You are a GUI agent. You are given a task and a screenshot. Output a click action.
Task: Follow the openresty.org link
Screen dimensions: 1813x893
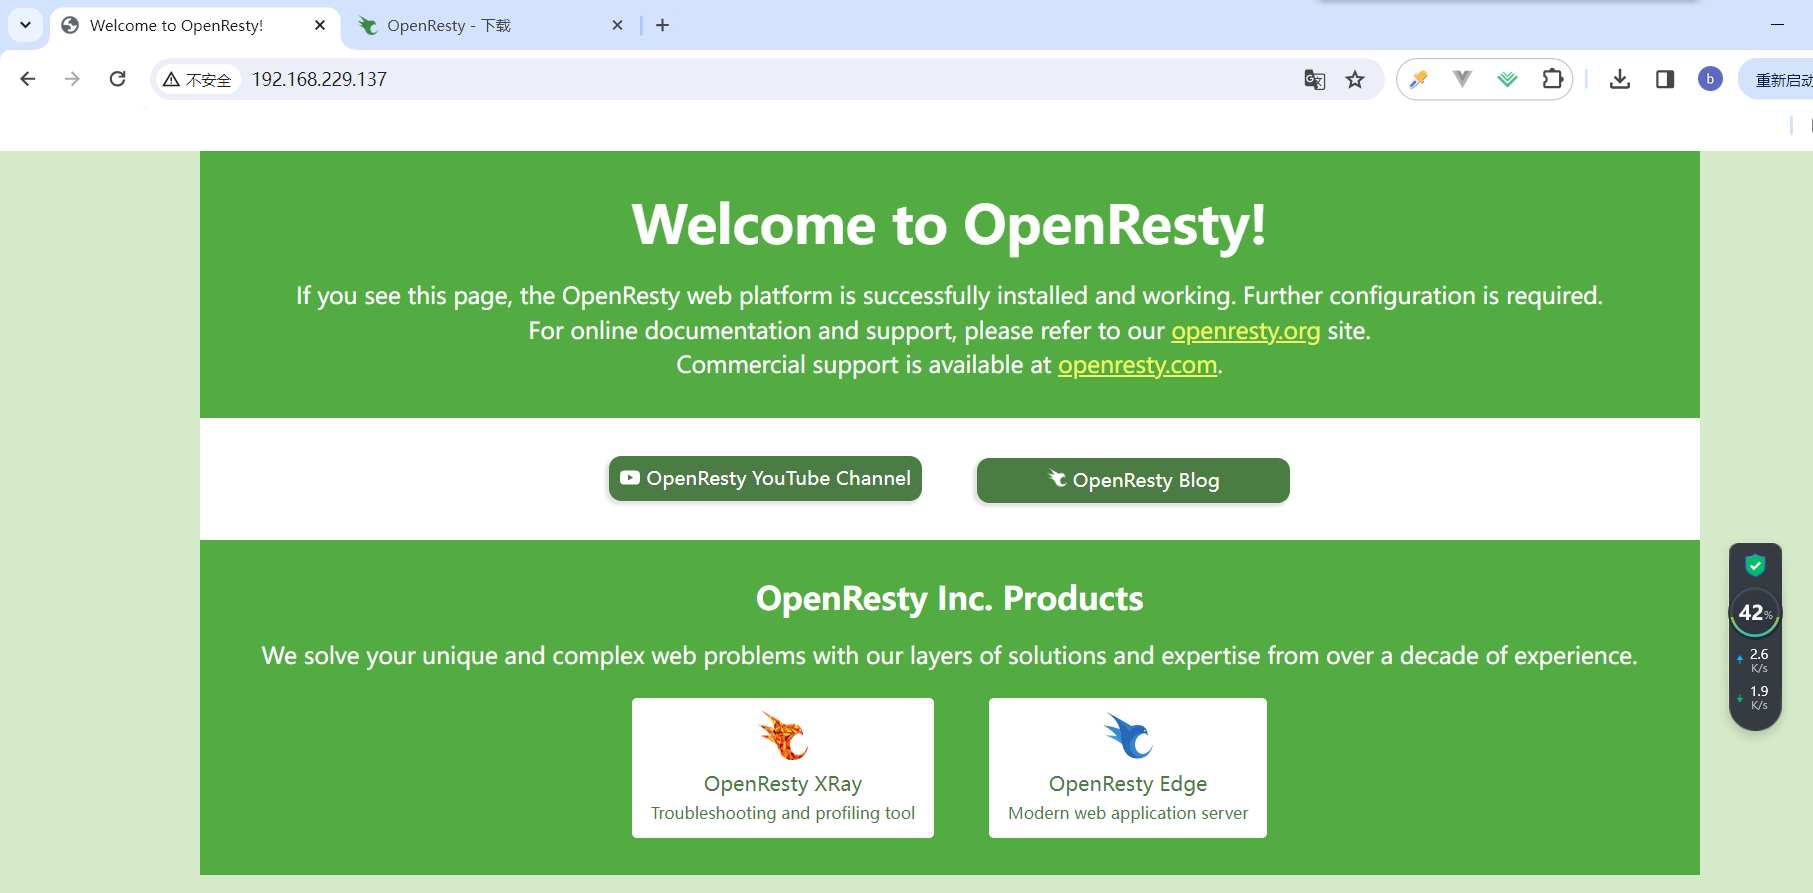[x=1246, y=331]
